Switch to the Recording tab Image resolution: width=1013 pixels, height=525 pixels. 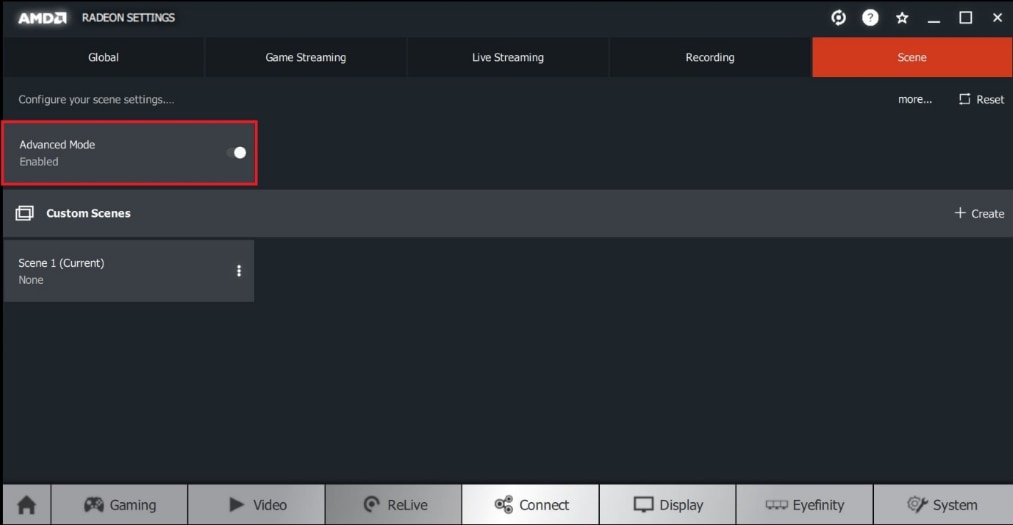click(x=709, y=58)
